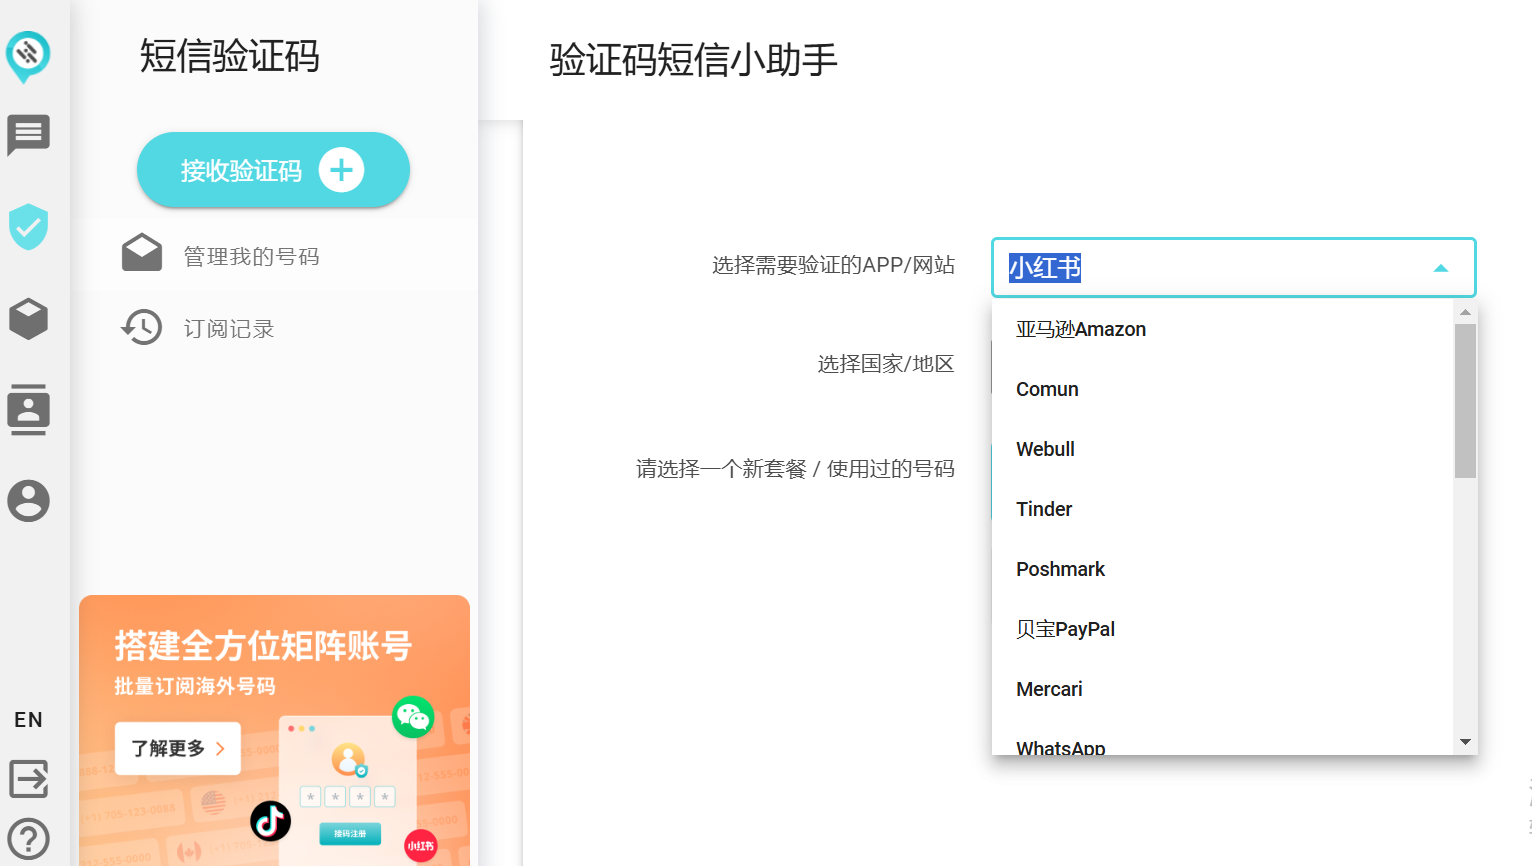Open the contacts card icon in sidebar
1532x866 pixels.
[28, 409]
